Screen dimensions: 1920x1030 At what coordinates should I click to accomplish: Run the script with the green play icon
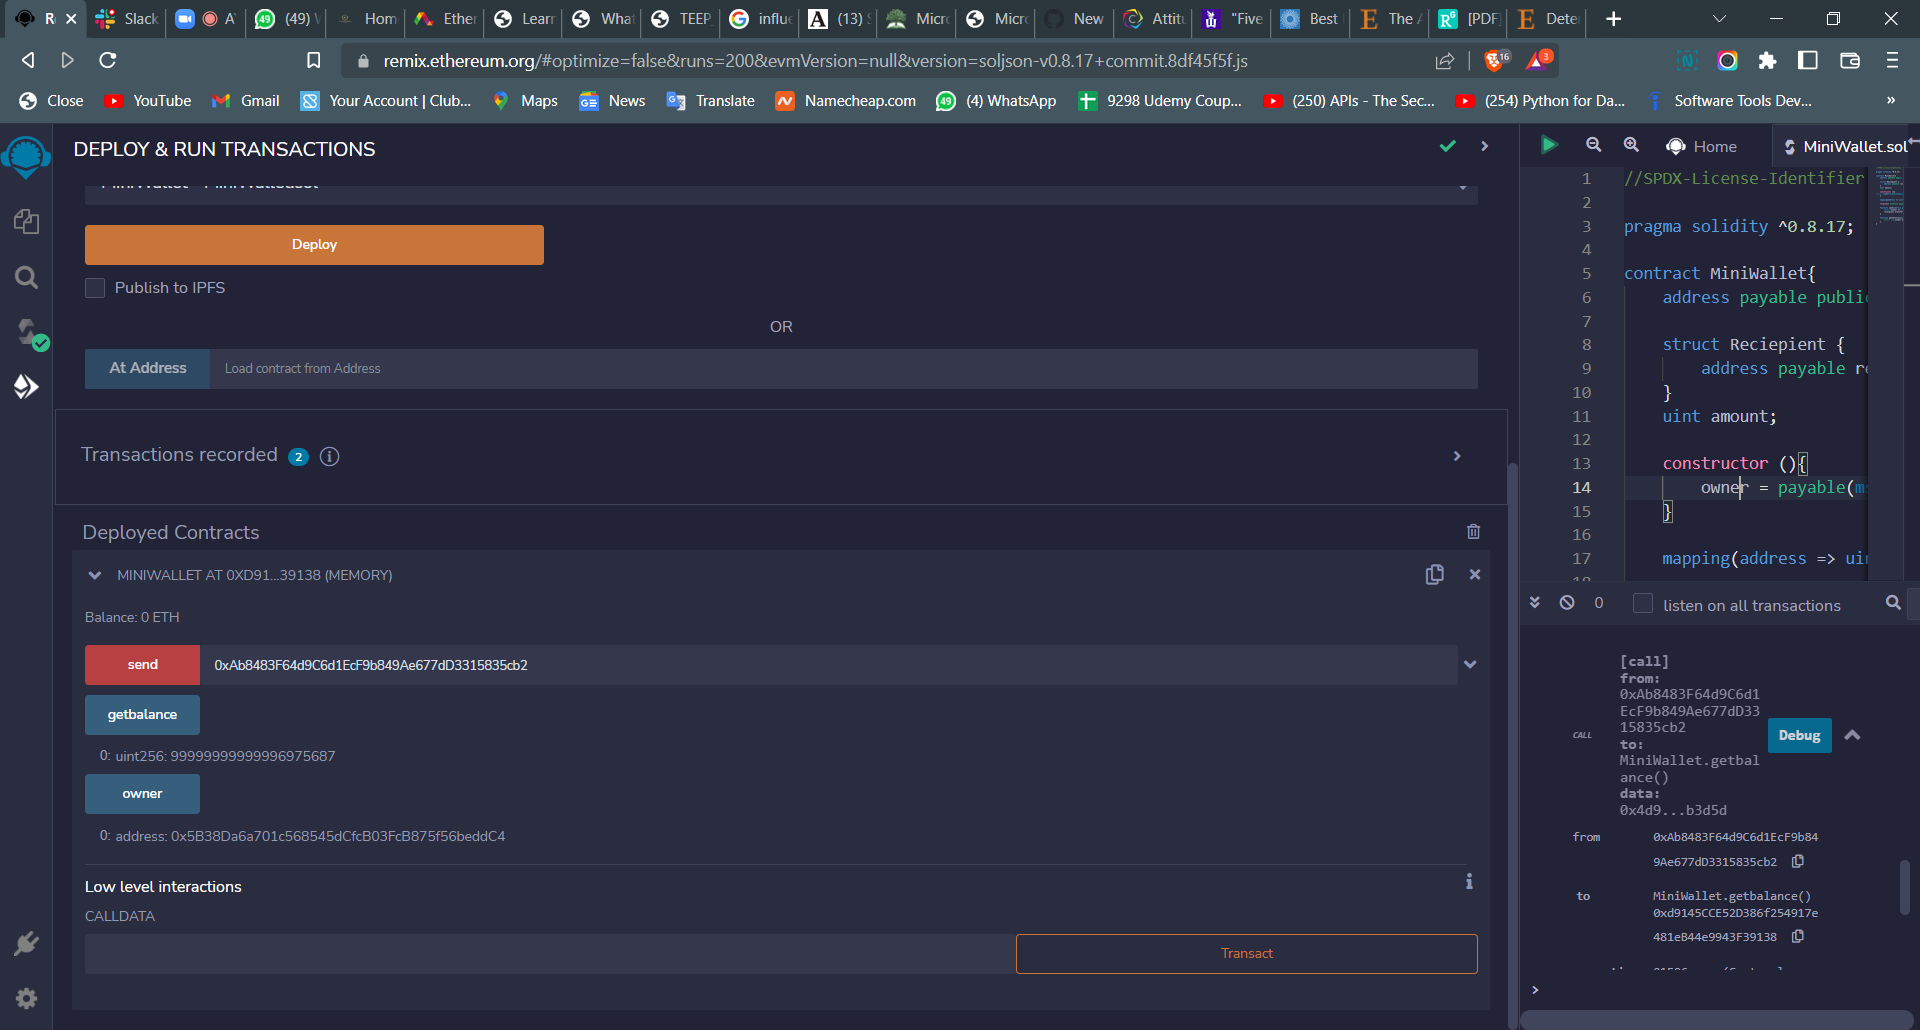(x=1549, y=145)
